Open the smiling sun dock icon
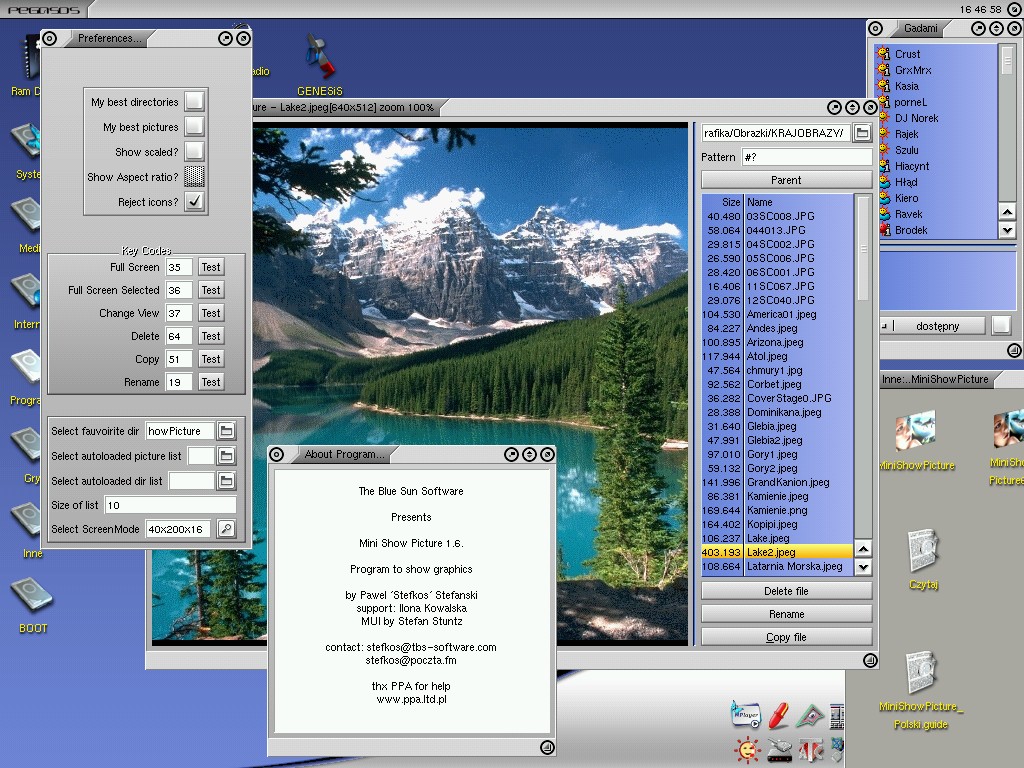1024x768 pixels. (747, 750)
